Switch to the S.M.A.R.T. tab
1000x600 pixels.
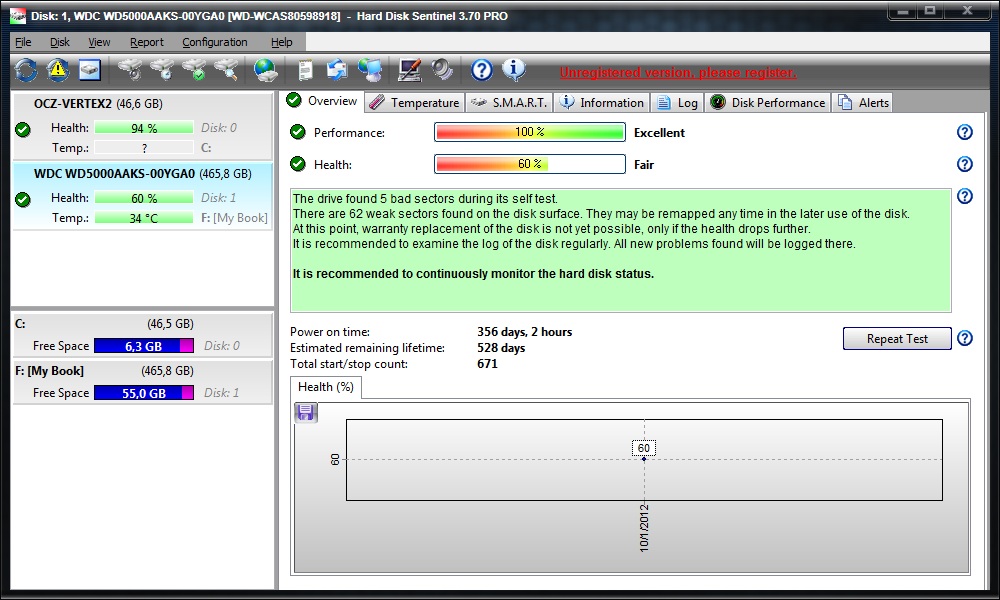509,103
